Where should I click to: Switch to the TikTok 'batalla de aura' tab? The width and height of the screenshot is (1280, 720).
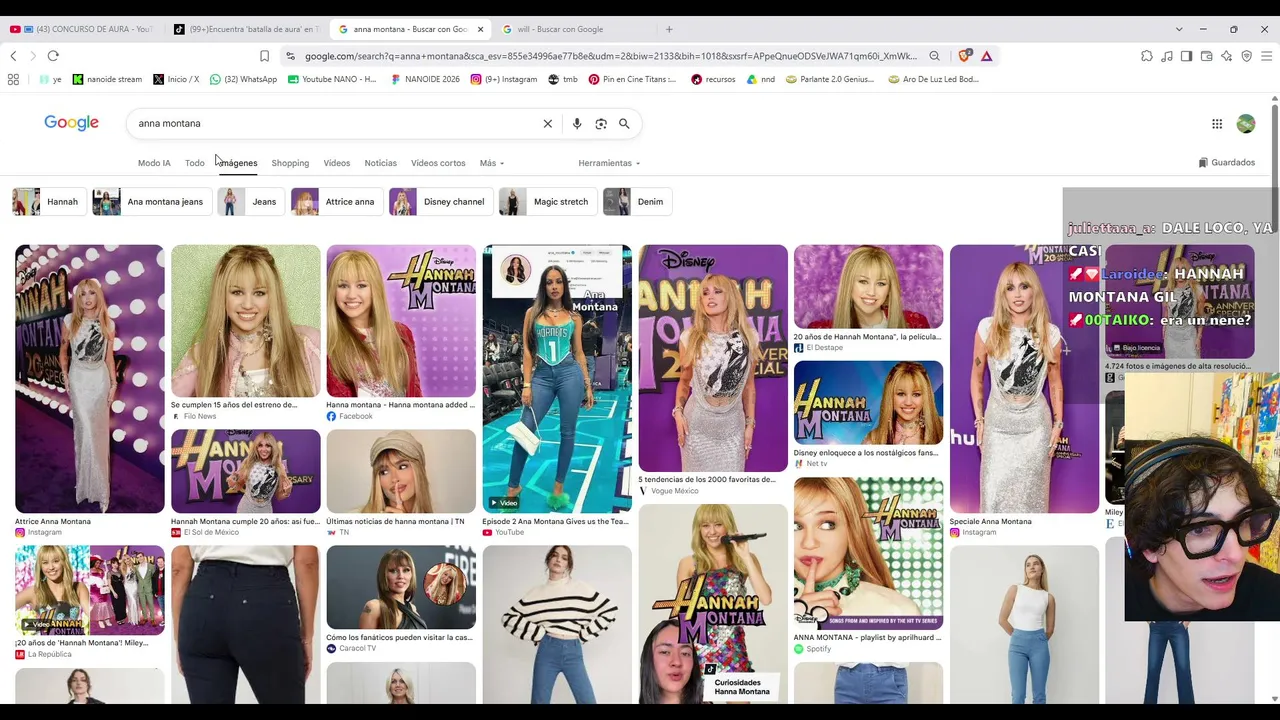coord(247,29)
